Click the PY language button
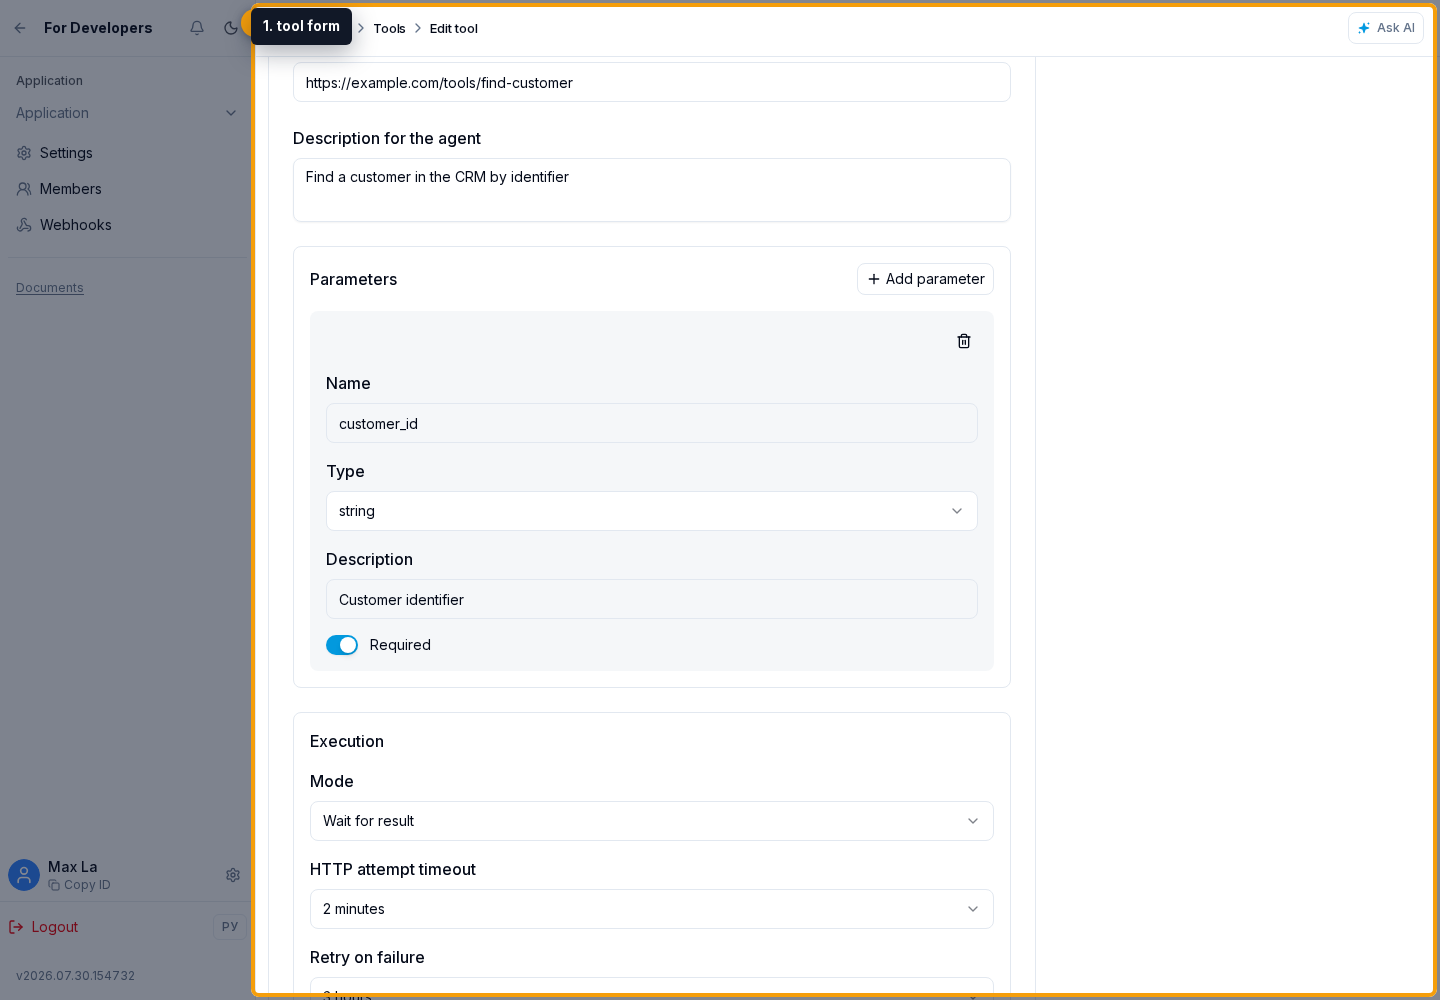This screenshot has height=1000, width=1440. [x=230, y=927]
